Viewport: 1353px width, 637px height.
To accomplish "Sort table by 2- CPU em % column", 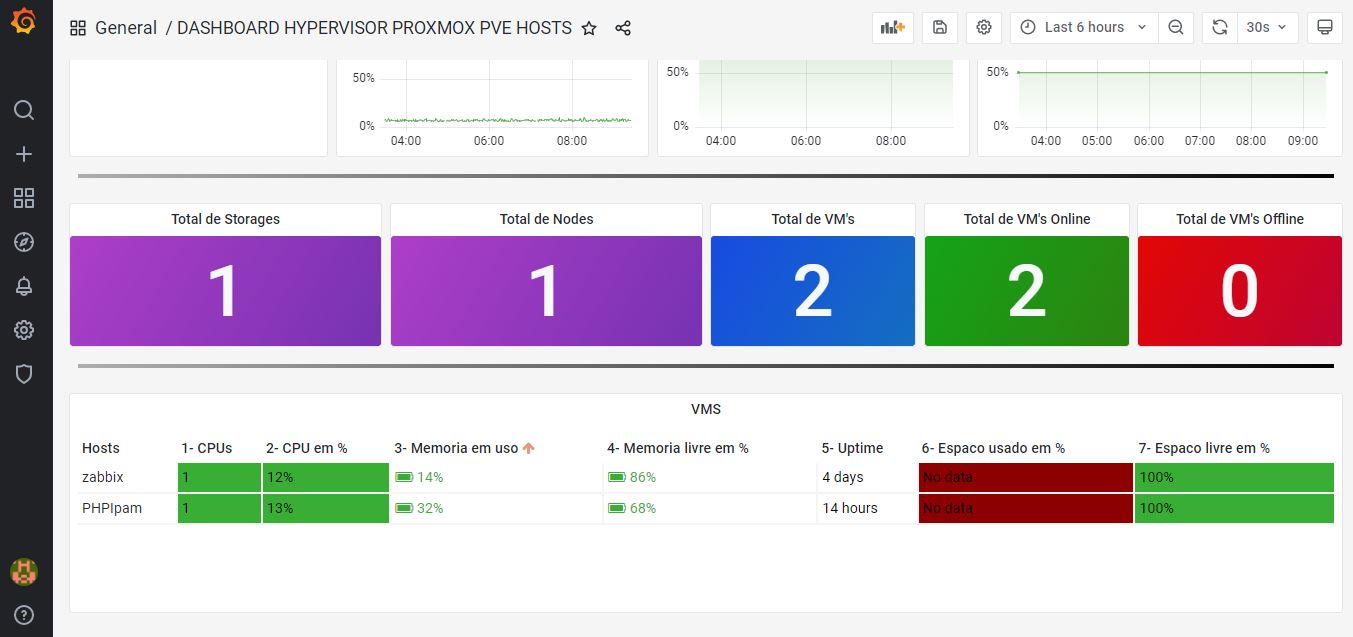I will point(307,448).
